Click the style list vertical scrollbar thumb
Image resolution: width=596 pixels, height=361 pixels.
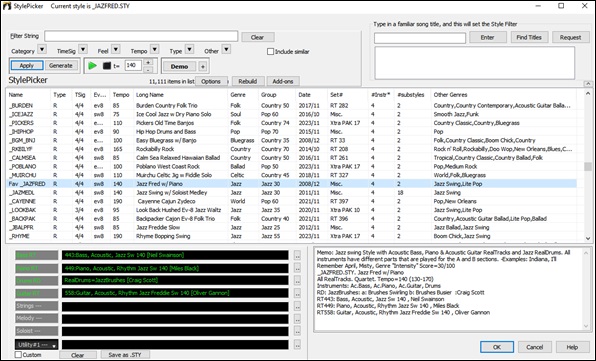point(588,166)
